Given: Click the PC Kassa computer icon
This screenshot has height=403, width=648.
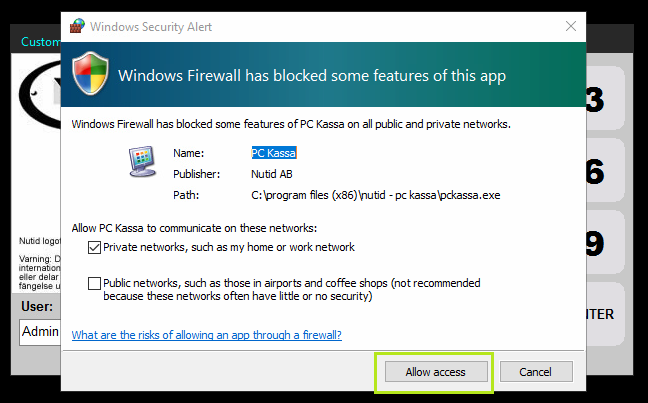Looking at the screenshot, I should coord(142,160).
